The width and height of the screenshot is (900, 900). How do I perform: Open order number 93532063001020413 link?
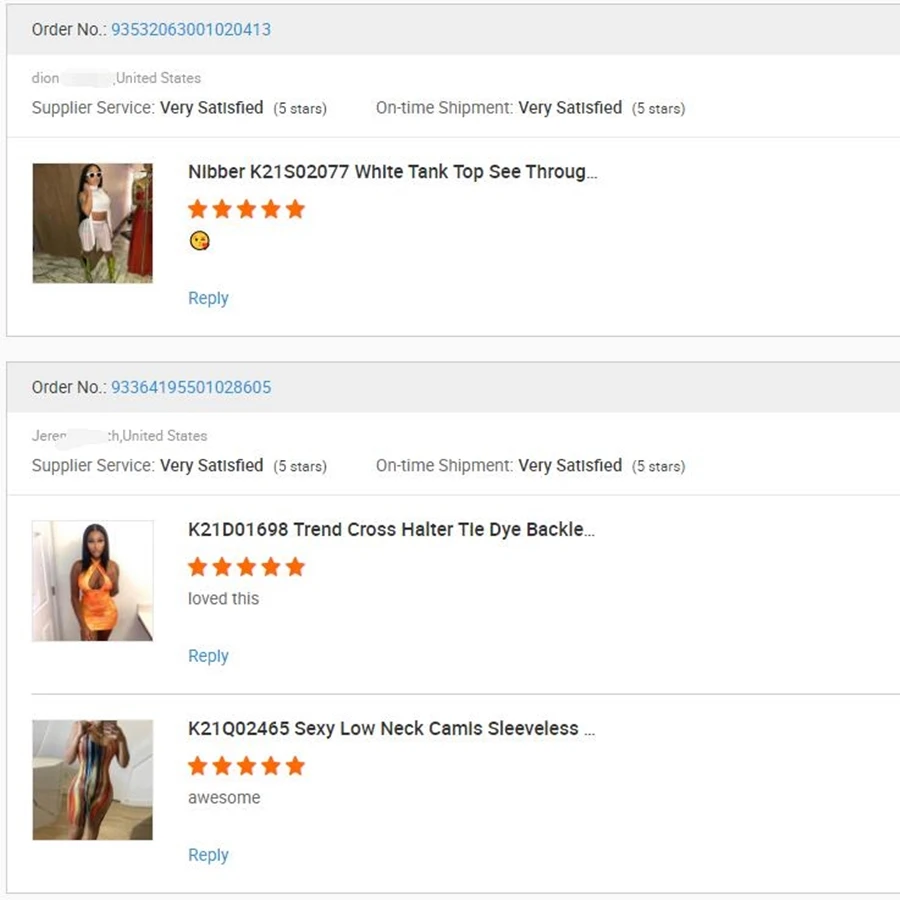tap(190, 29)
